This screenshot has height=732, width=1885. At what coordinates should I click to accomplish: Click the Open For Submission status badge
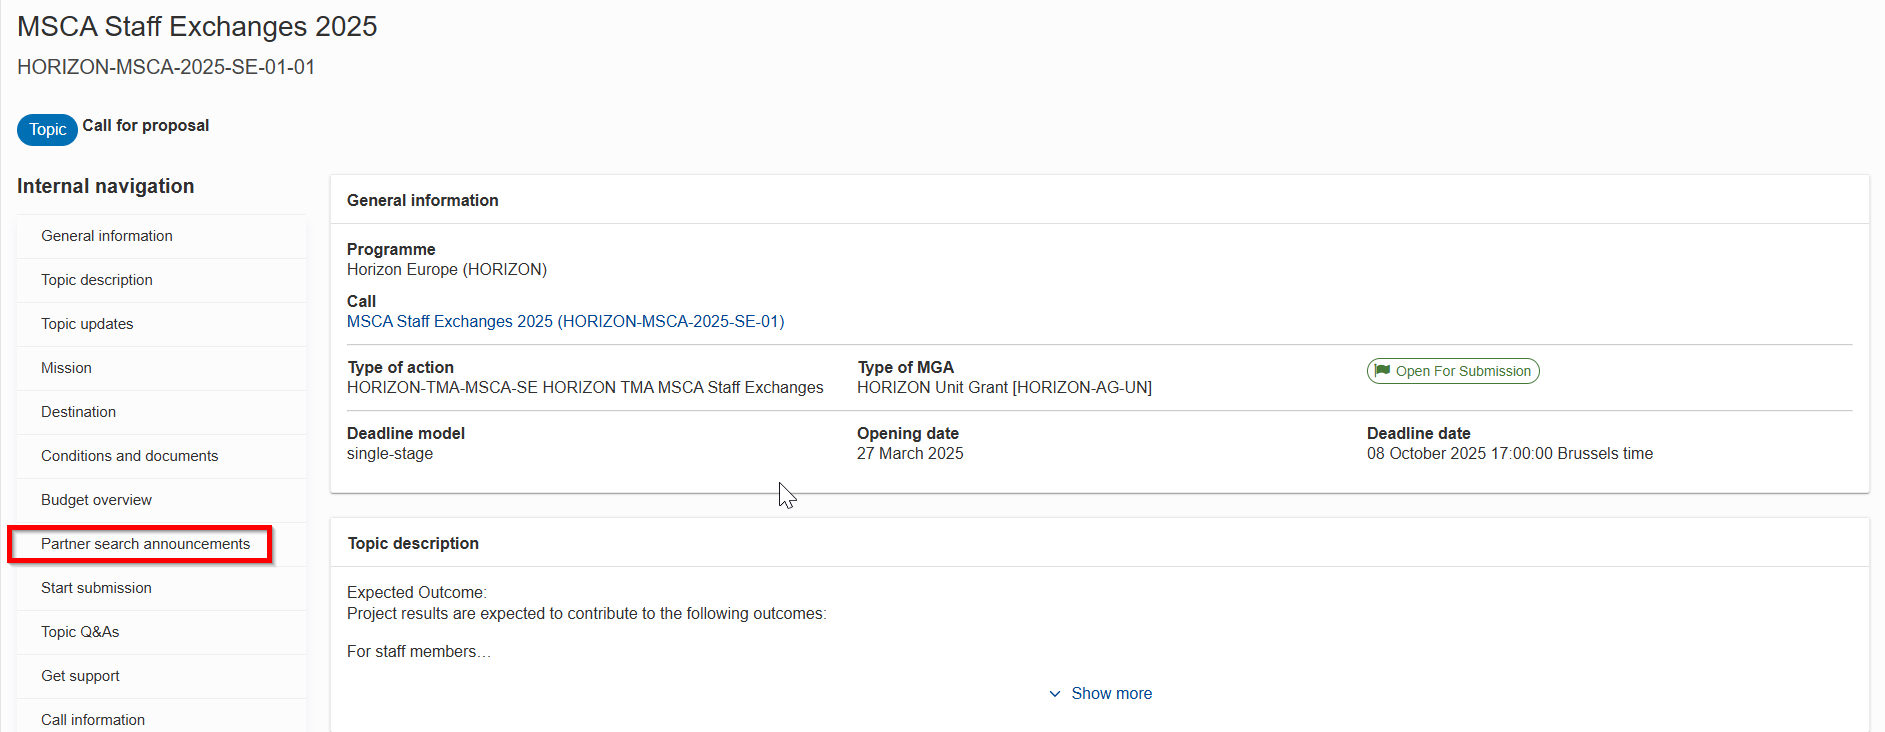1453,371
